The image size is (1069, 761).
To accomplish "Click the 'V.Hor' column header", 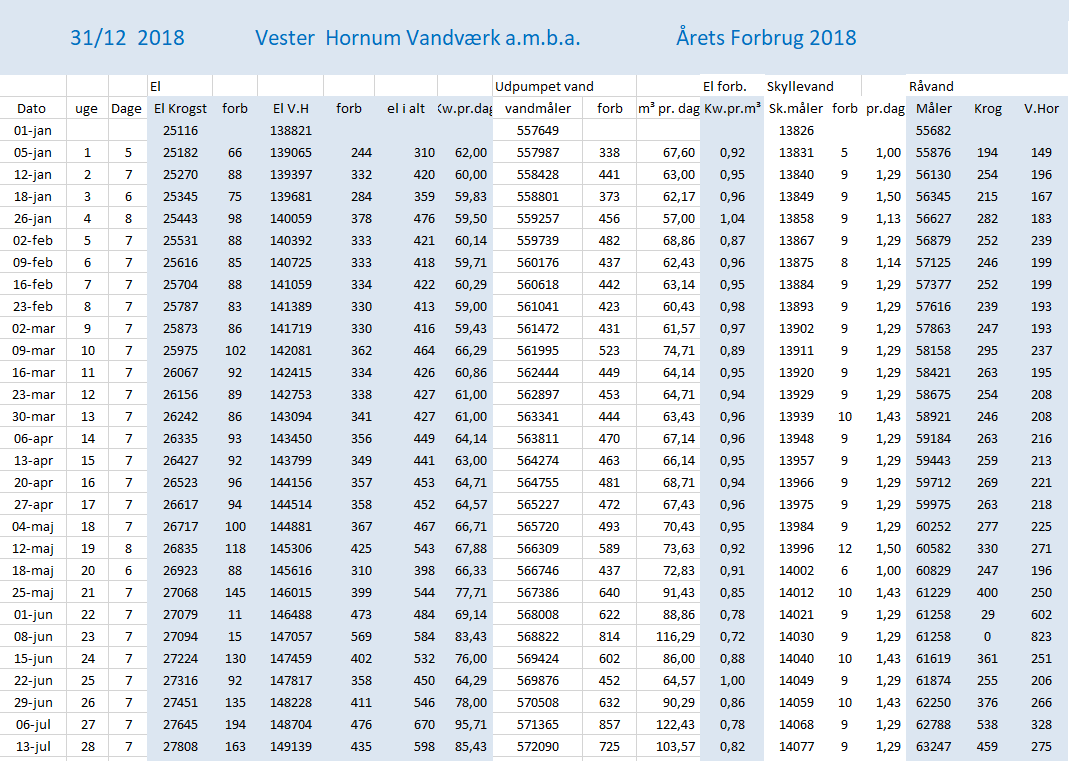I will (1041, 108).
